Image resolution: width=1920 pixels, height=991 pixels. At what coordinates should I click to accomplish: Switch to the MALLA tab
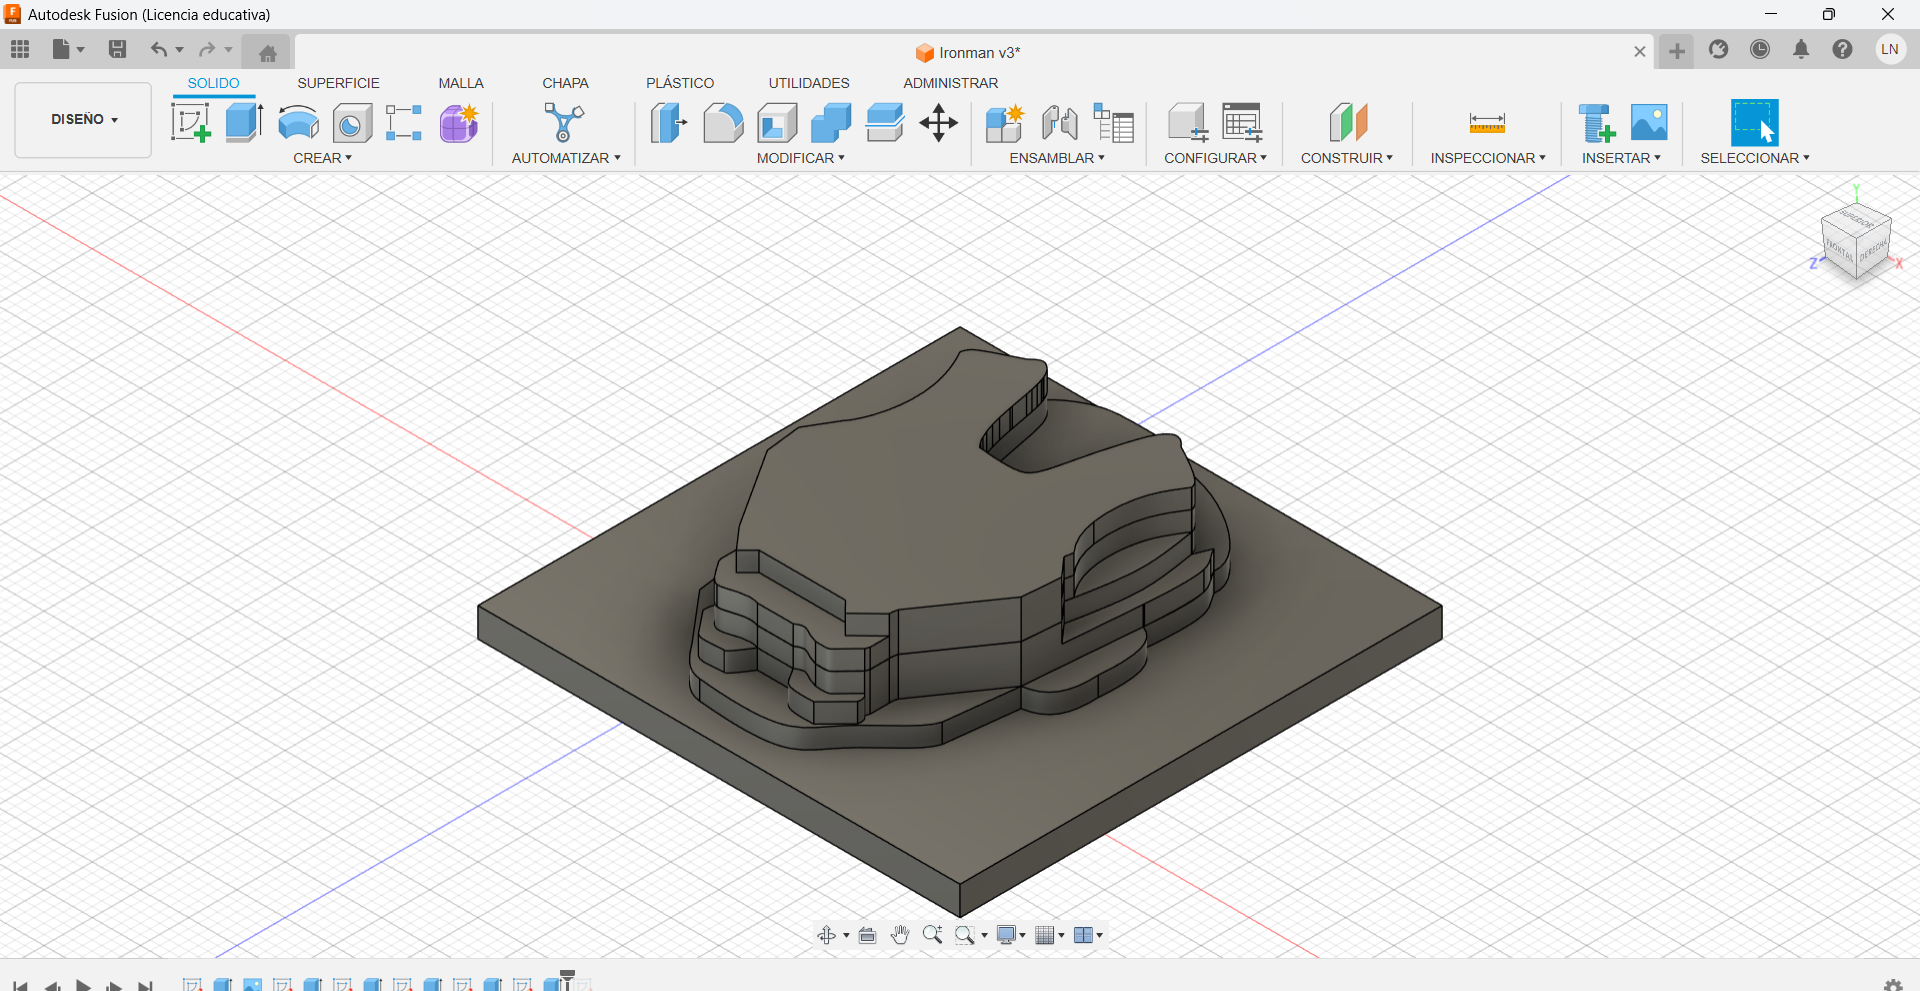pos(461,83)
